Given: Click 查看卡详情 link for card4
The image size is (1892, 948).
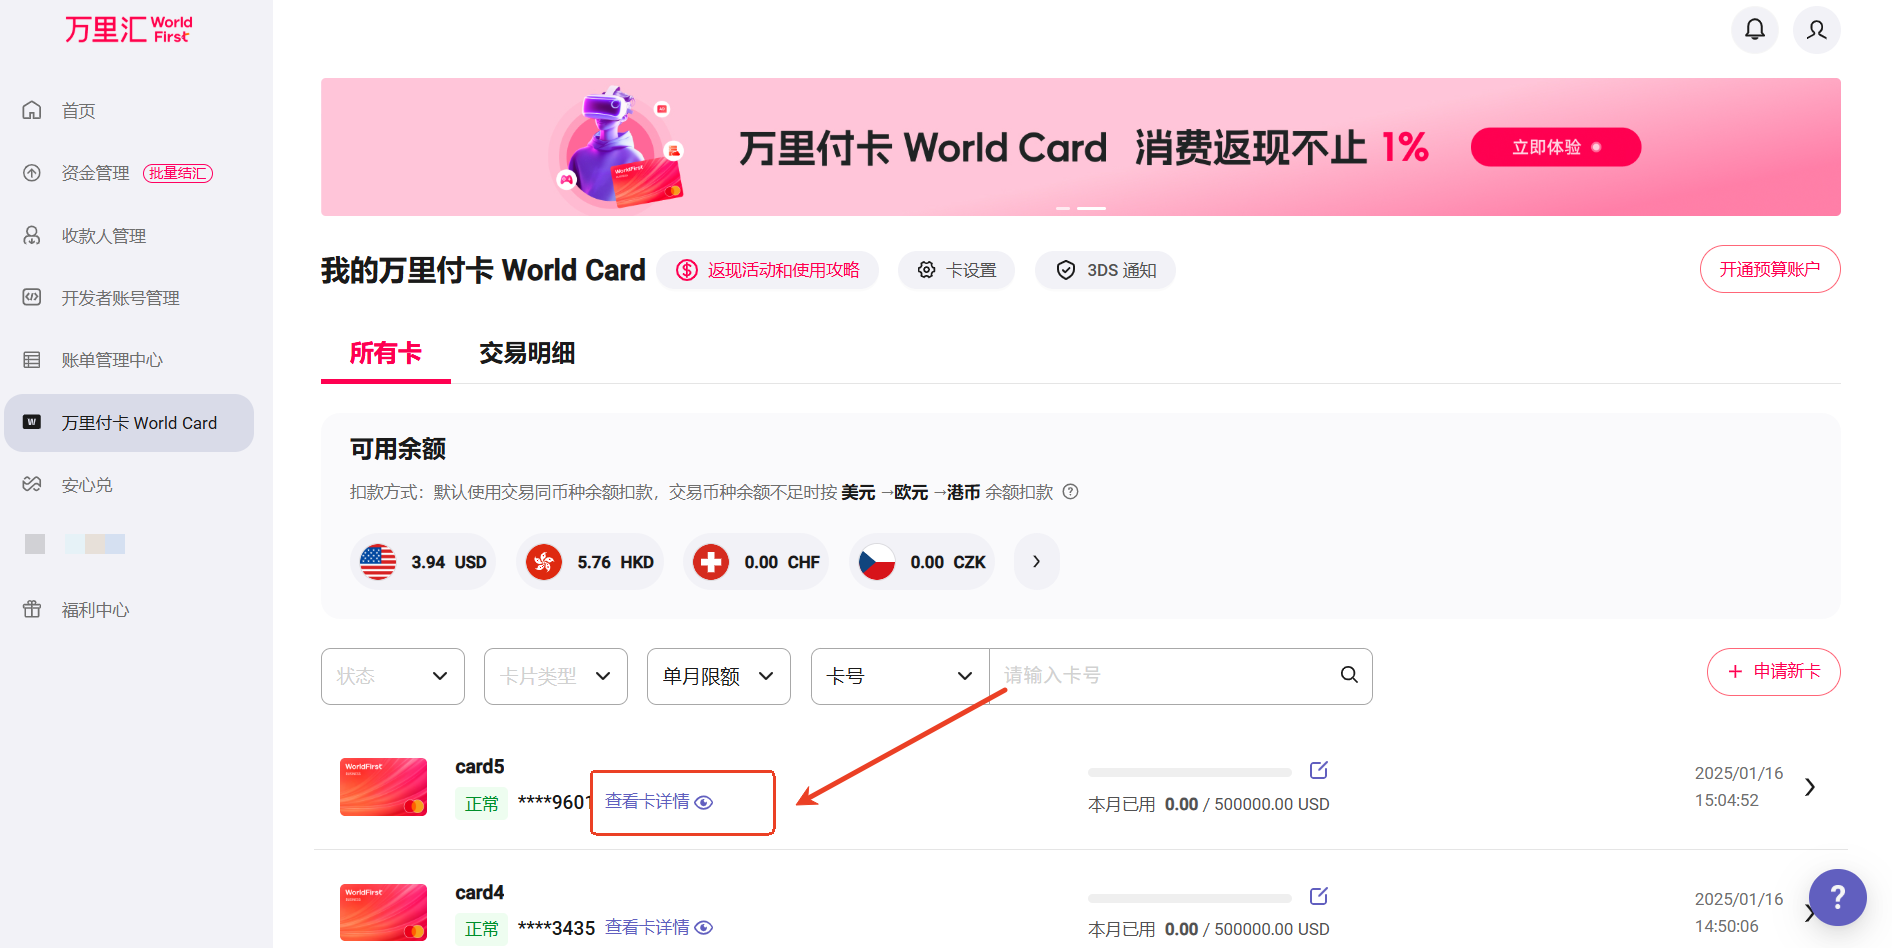Looking at the screenshot, I should [647, 928].
